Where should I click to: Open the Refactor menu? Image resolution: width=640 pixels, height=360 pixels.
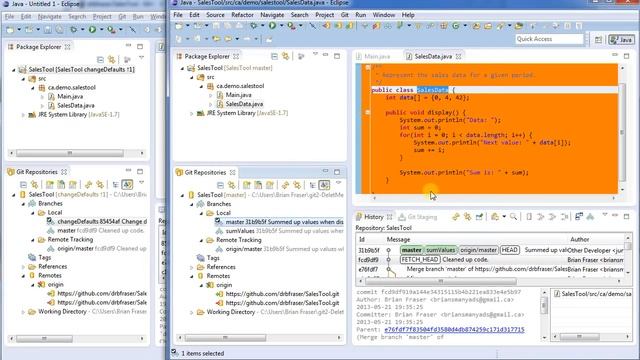click(x=242, y=15)
